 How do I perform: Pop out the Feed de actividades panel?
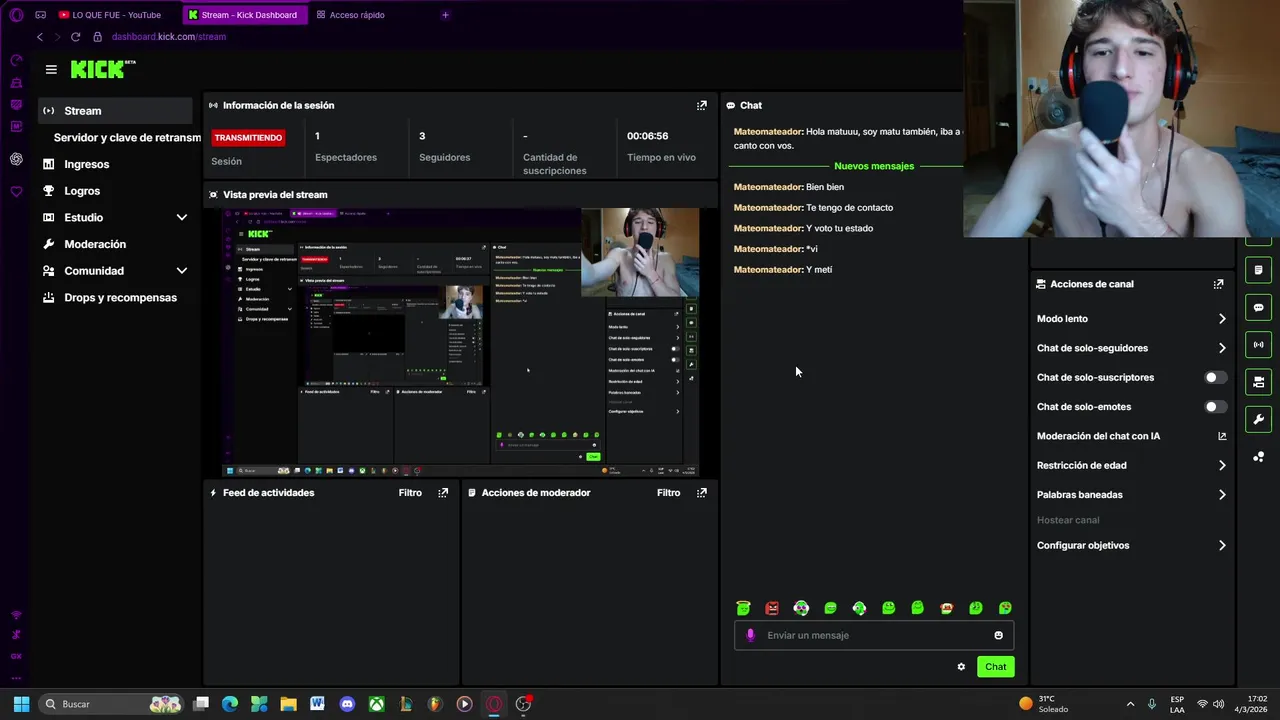coord(443,492)
